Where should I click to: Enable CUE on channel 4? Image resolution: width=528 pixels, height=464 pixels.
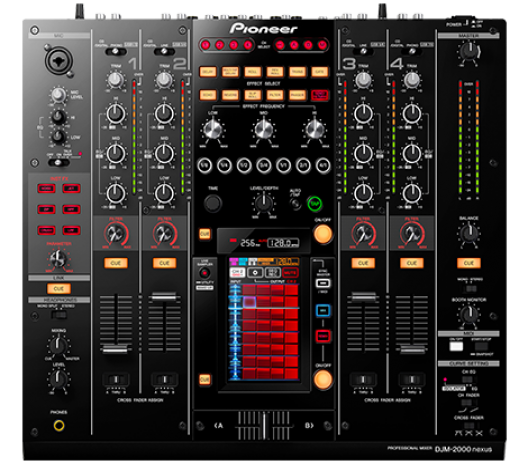tap(411, 263)
